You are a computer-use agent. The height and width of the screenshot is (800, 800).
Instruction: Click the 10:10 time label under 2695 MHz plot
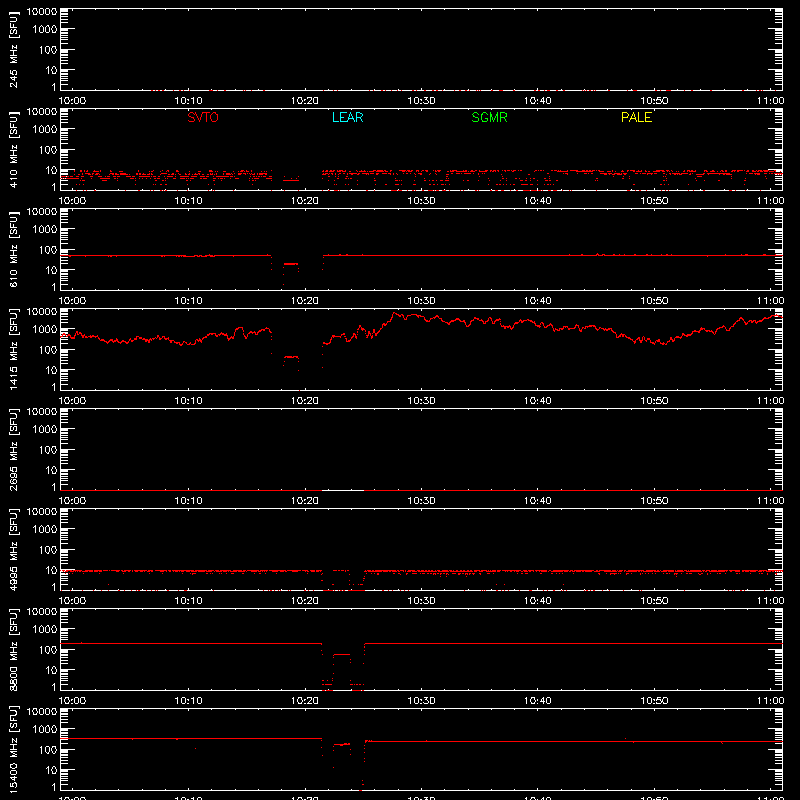point(189,501)
